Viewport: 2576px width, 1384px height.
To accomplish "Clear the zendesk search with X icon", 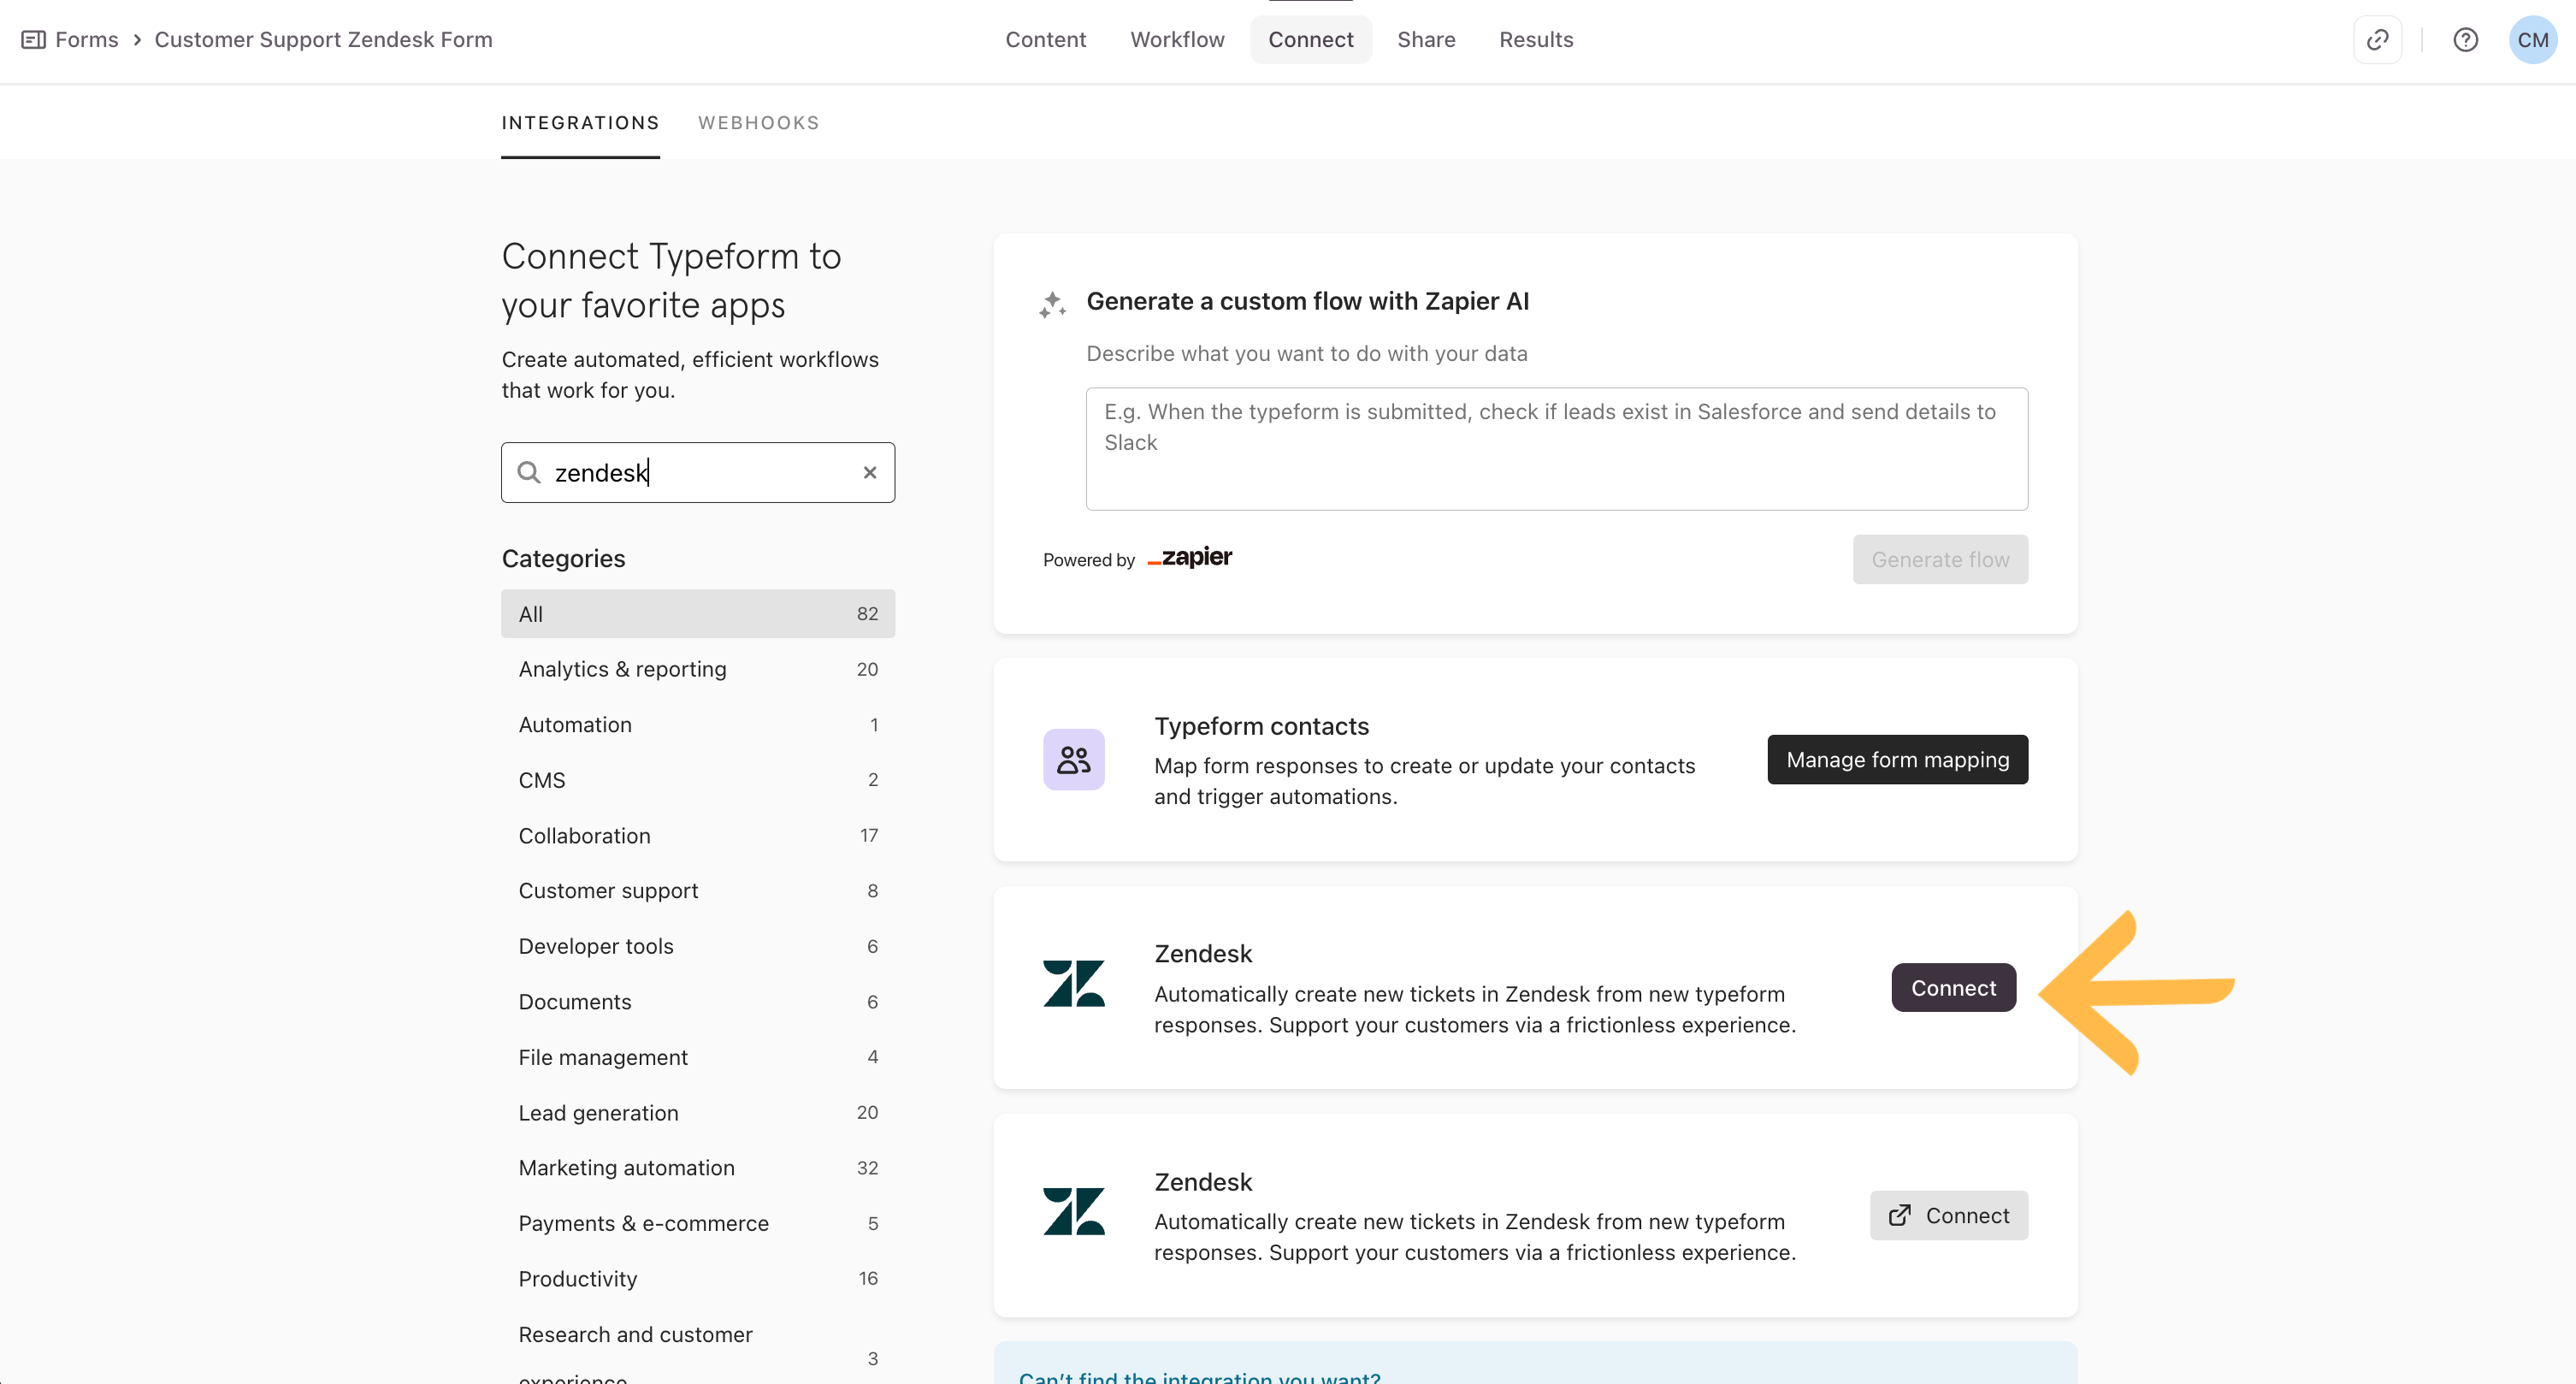I will [869, 473].
